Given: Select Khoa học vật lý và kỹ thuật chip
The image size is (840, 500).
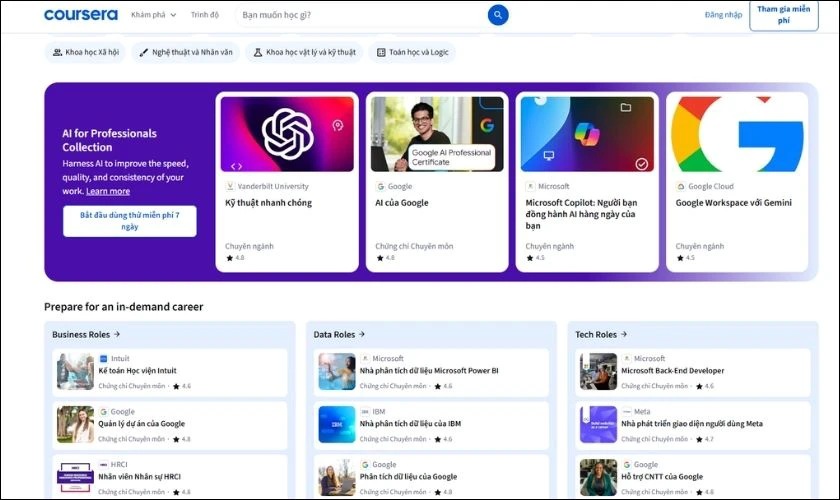Looking at the screenshot, I should [304, 53].
